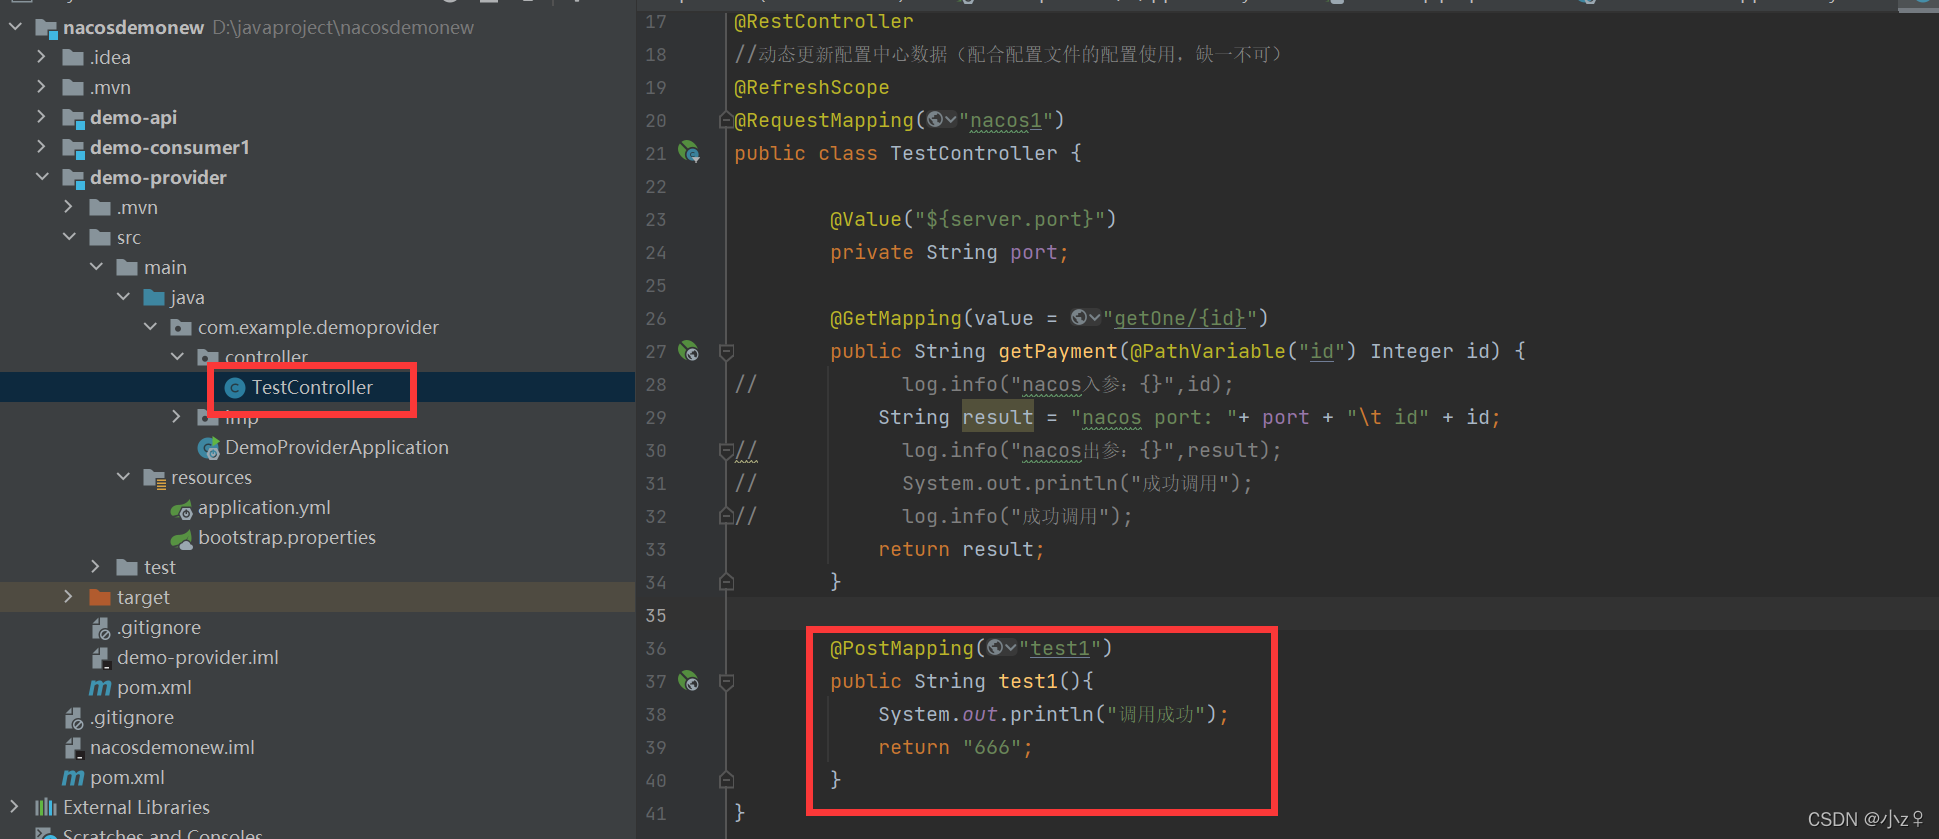Open the root pom.xml file
Image resolution: width=1939 pixels, height=839 pixels.
coord(127,777)
